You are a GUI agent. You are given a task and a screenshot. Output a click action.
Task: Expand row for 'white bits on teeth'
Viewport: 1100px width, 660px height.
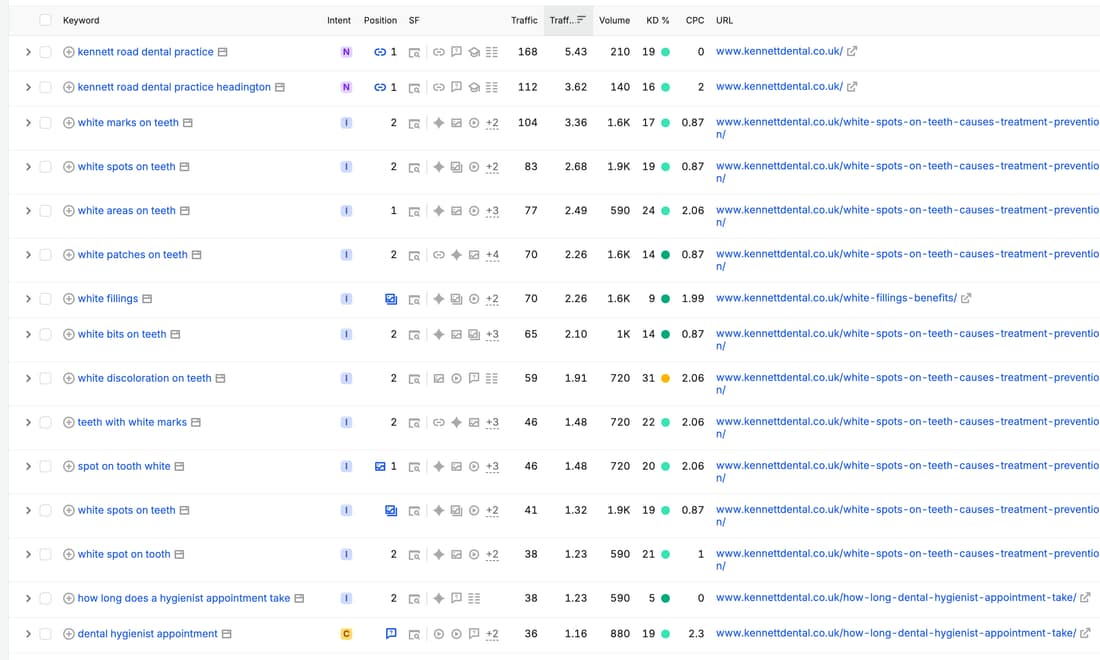pyautogui.click(x=28, y=335)
